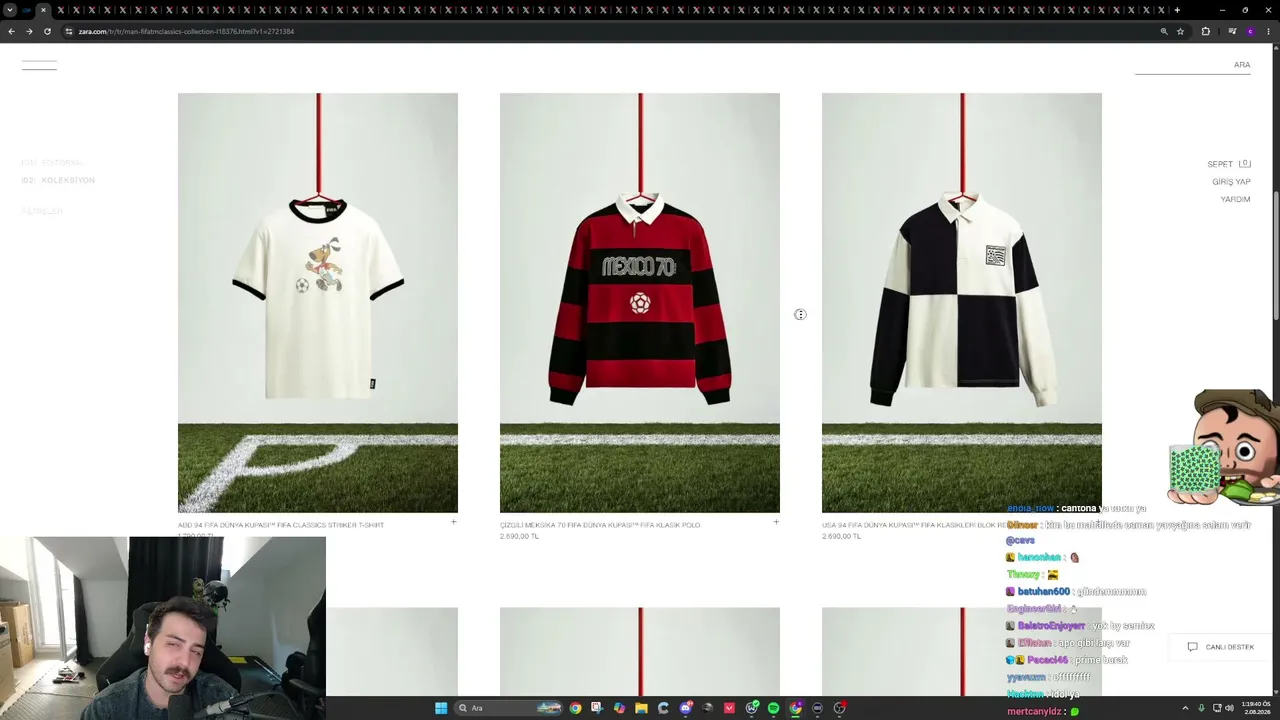Click the 2.690,00 TL price under Mexico polo
Screen dimensions: 1280x720
[x=519, y=536]
